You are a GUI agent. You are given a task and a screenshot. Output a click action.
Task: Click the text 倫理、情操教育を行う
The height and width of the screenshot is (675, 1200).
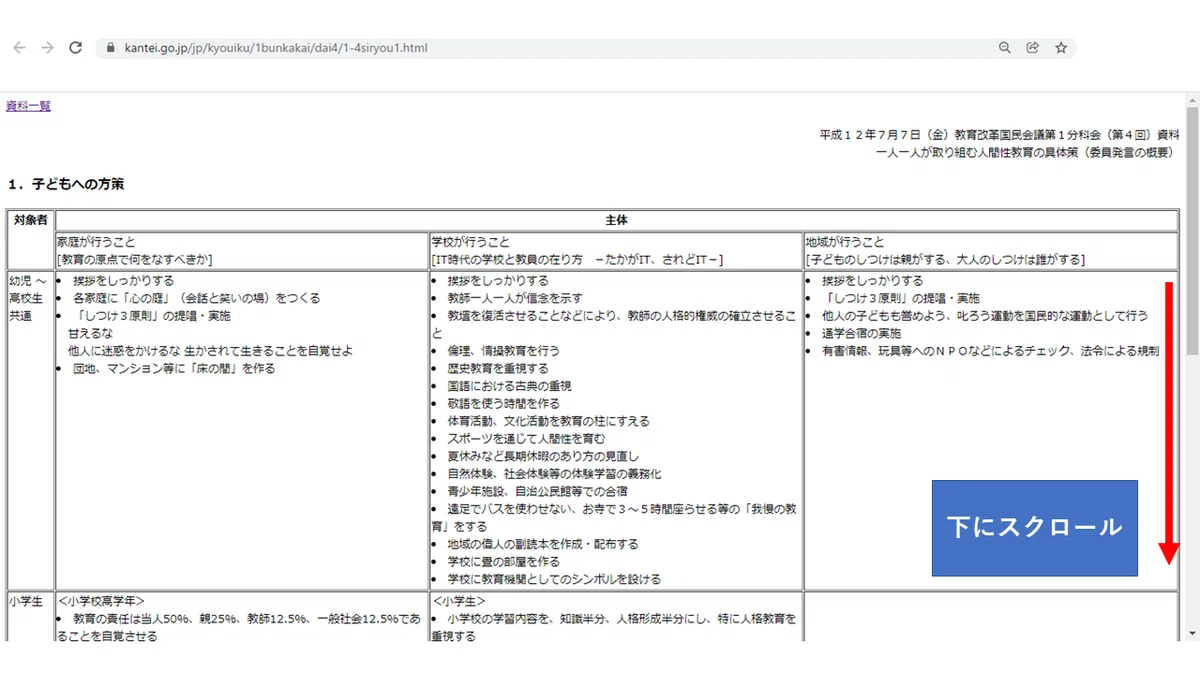(x=504, y=351)
